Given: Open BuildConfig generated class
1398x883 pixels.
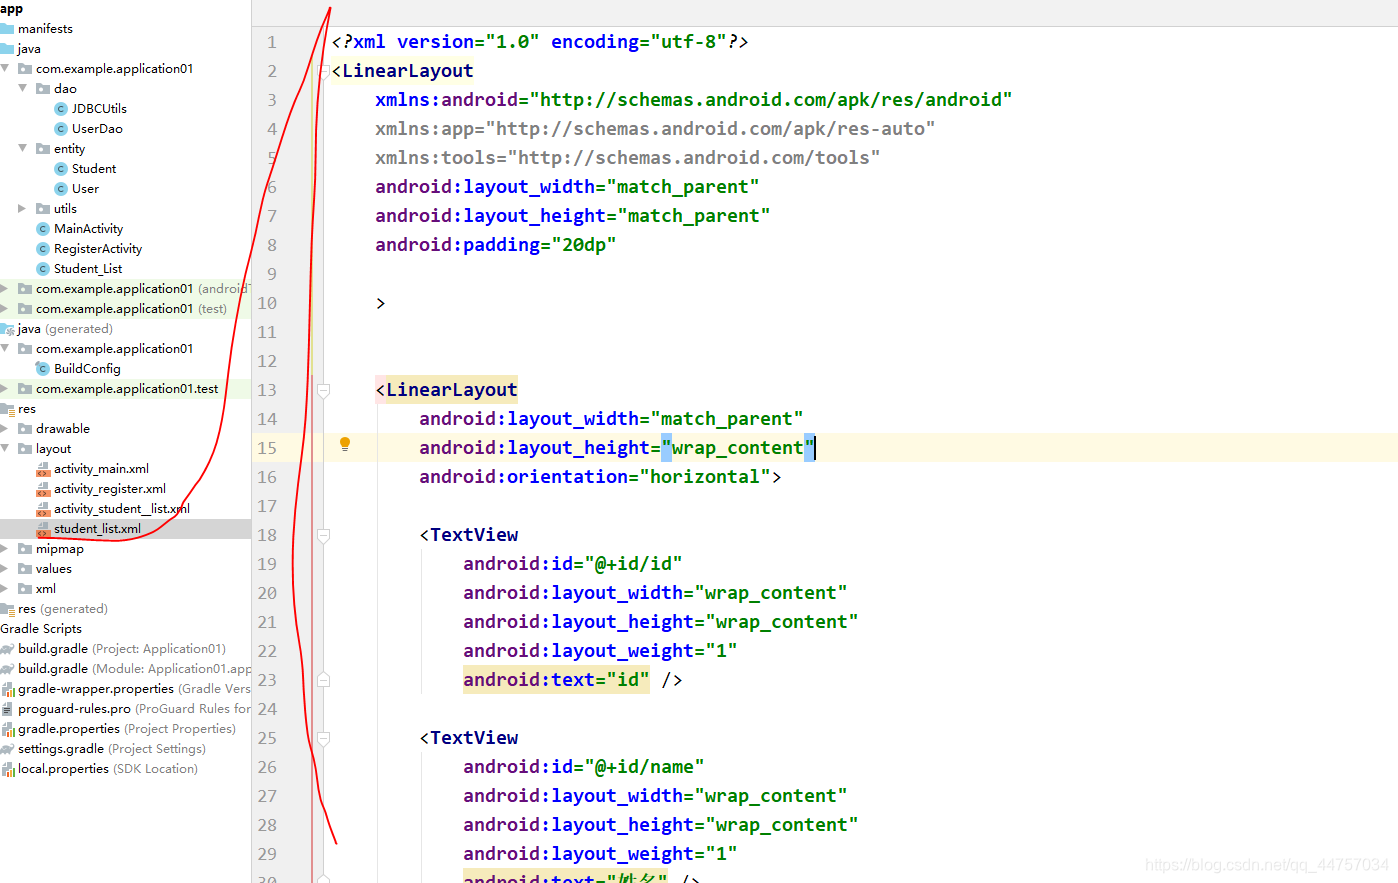Looking at the screenshot, I should (87, 368).
